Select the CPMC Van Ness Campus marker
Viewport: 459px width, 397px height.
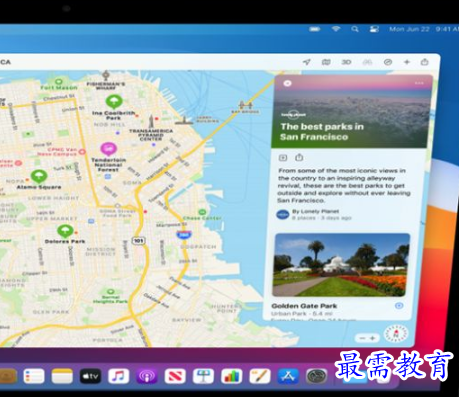(x=82, y=152)
